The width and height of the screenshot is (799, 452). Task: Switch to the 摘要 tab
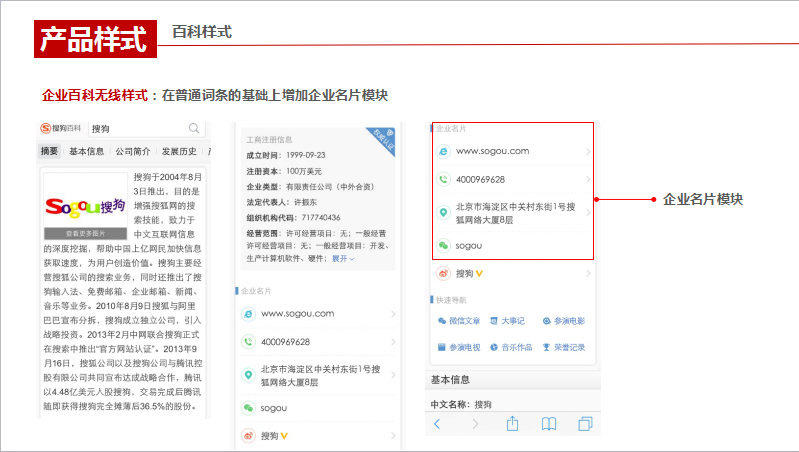49,151
